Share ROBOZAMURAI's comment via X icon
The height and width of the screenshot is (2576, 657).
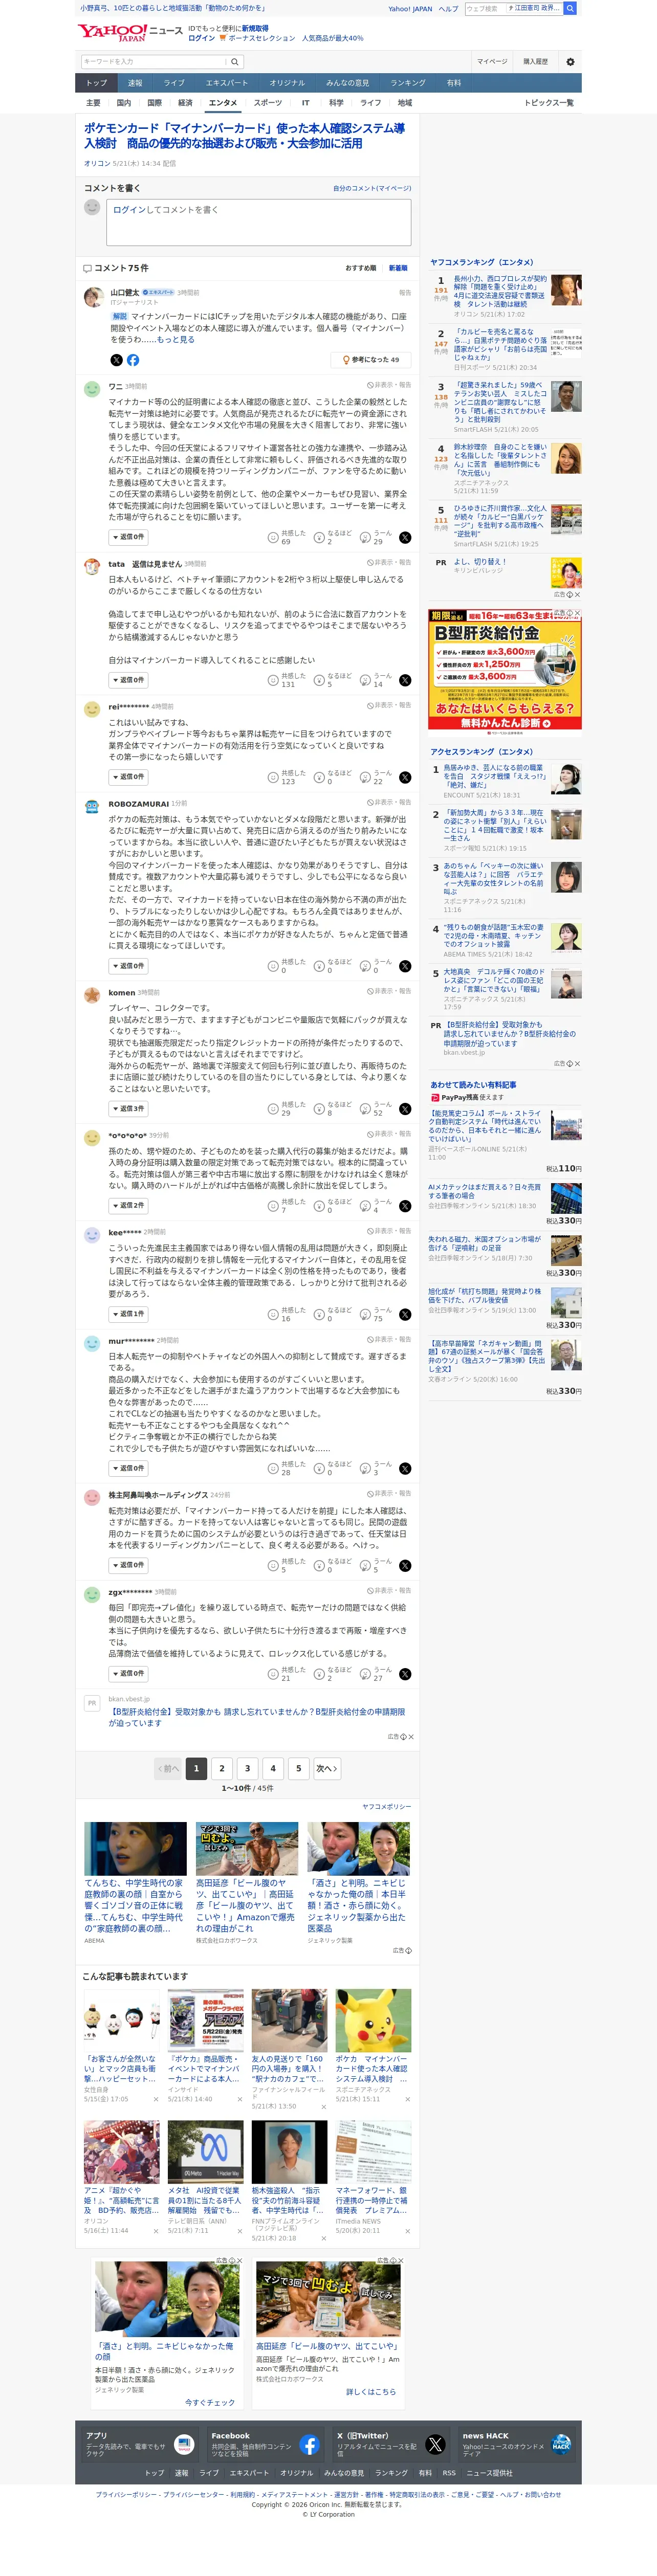pos(405,966)
